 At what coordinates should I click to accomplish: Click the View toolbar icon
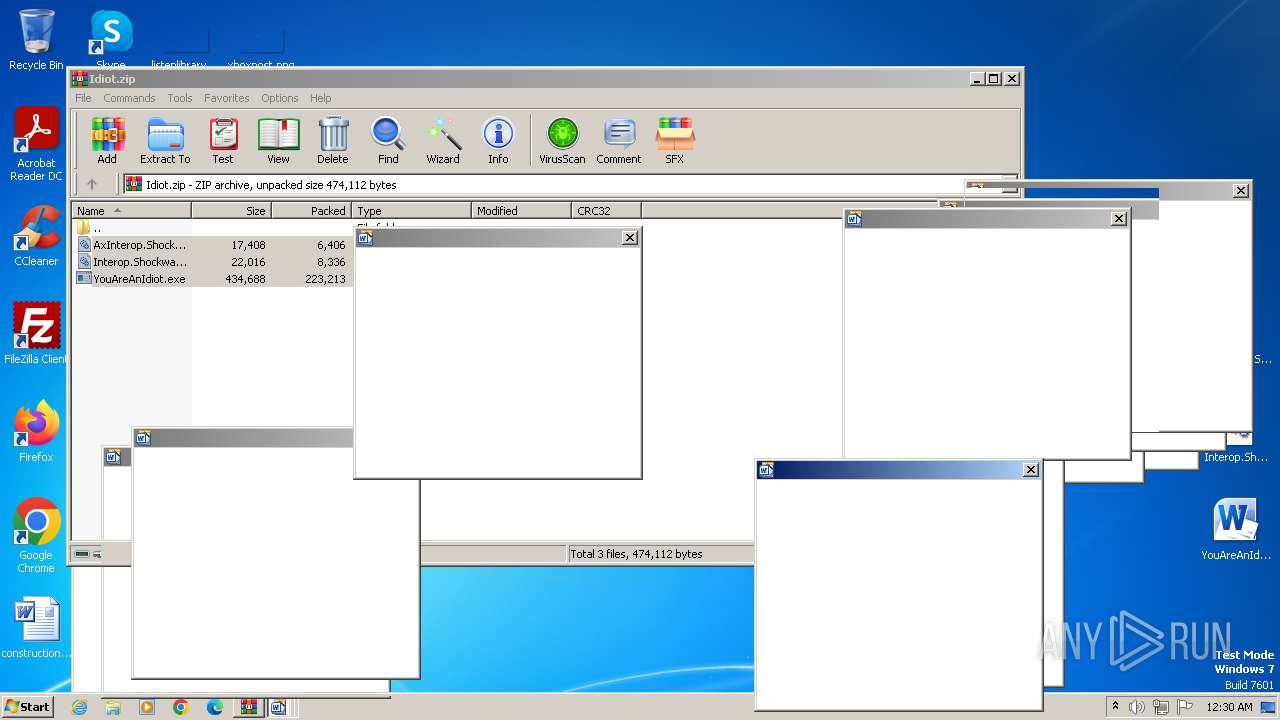click(x=278, y=140)
